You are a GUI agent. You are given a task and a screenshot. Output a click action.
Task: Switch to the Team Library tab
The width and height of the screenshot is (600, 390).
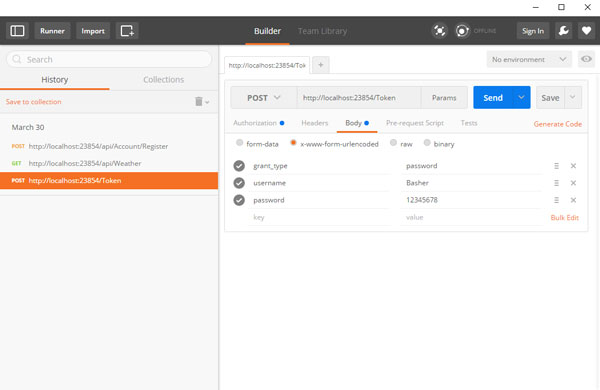[323, 31]
